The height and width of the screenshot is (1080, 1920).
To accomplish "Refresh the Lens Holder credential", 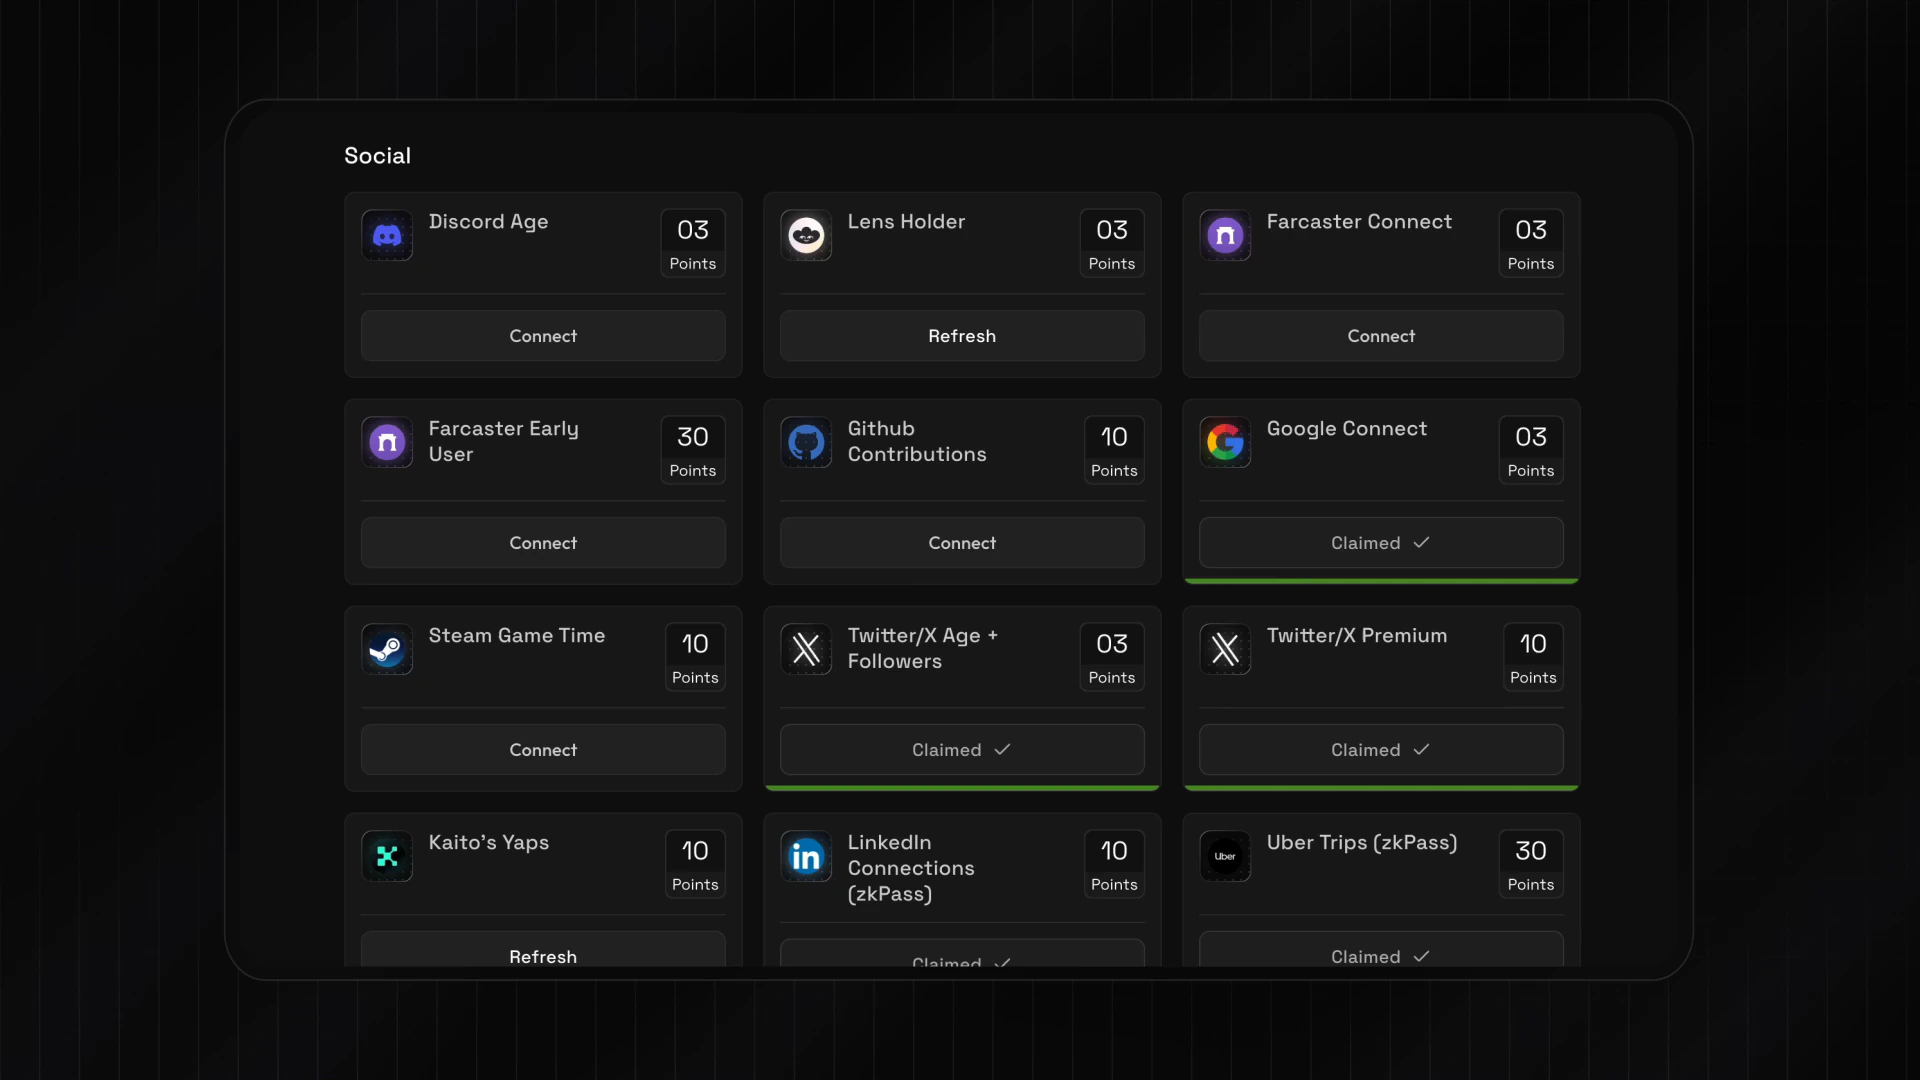I will click(962, 336).
